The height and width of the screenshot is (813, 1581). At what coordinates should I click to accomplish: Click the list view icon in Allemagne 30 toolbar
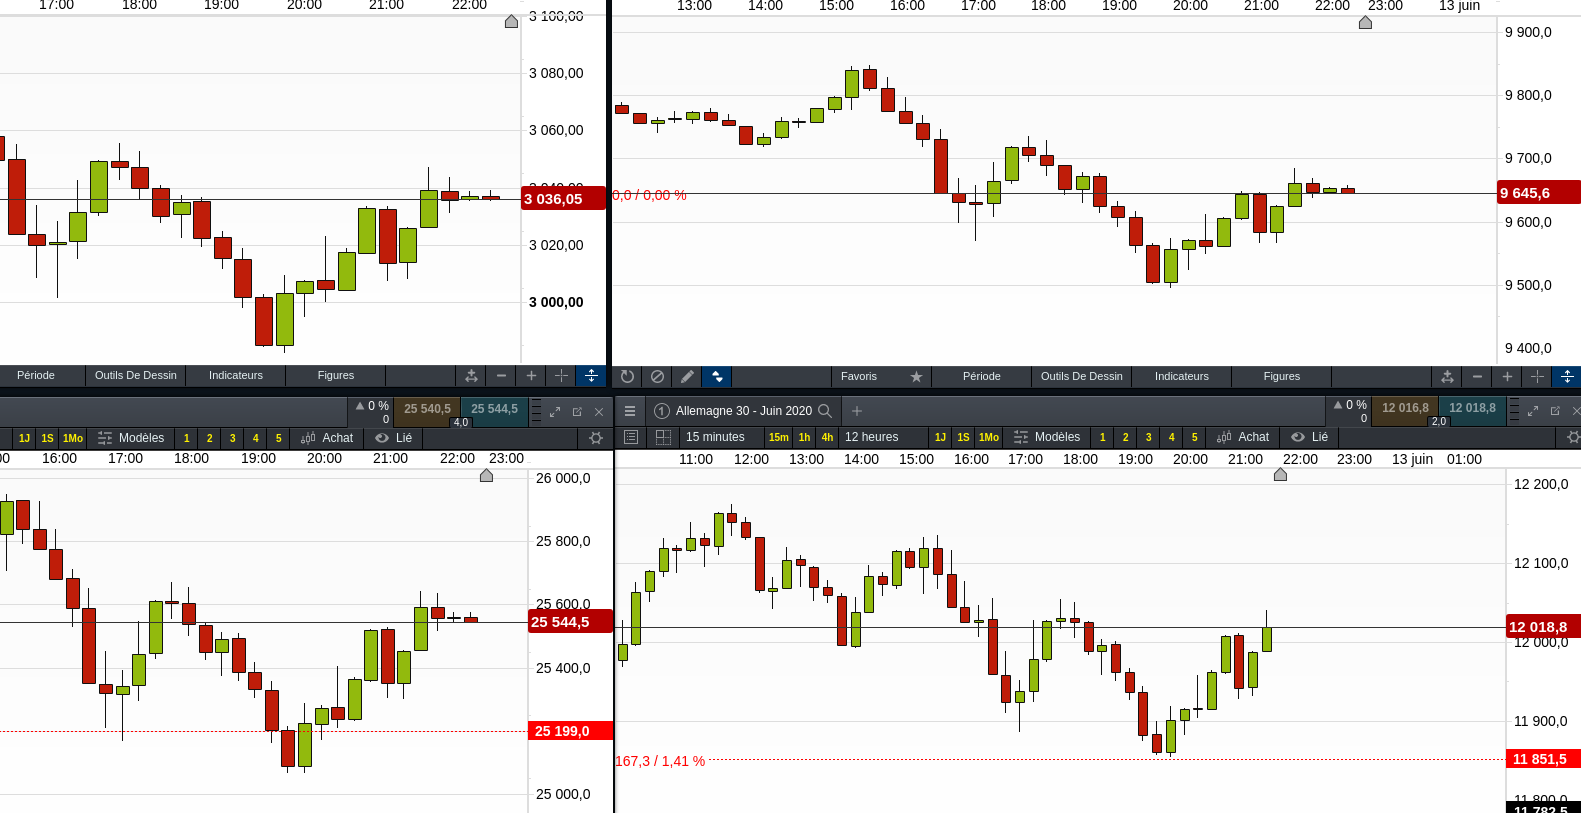[x=631, y=437]
